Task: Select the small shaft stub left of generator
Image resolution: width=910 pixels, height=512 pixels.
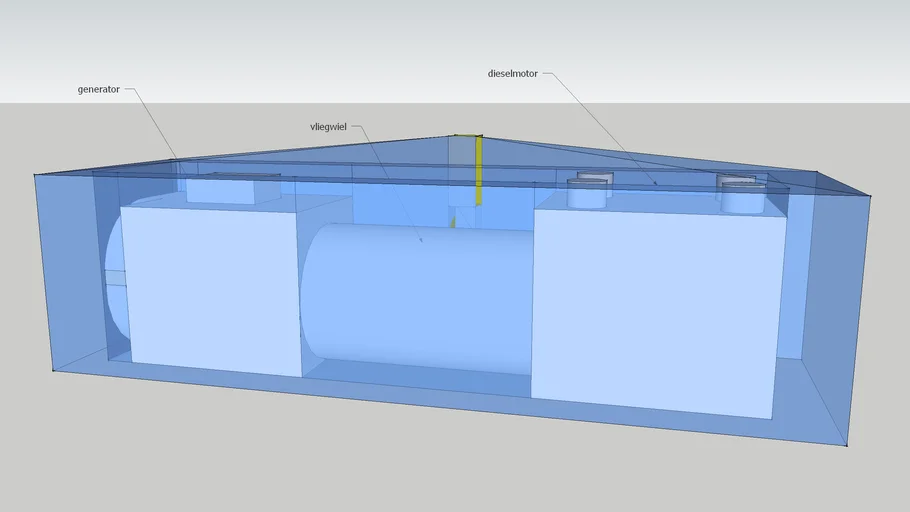Action: pos(114,278)
